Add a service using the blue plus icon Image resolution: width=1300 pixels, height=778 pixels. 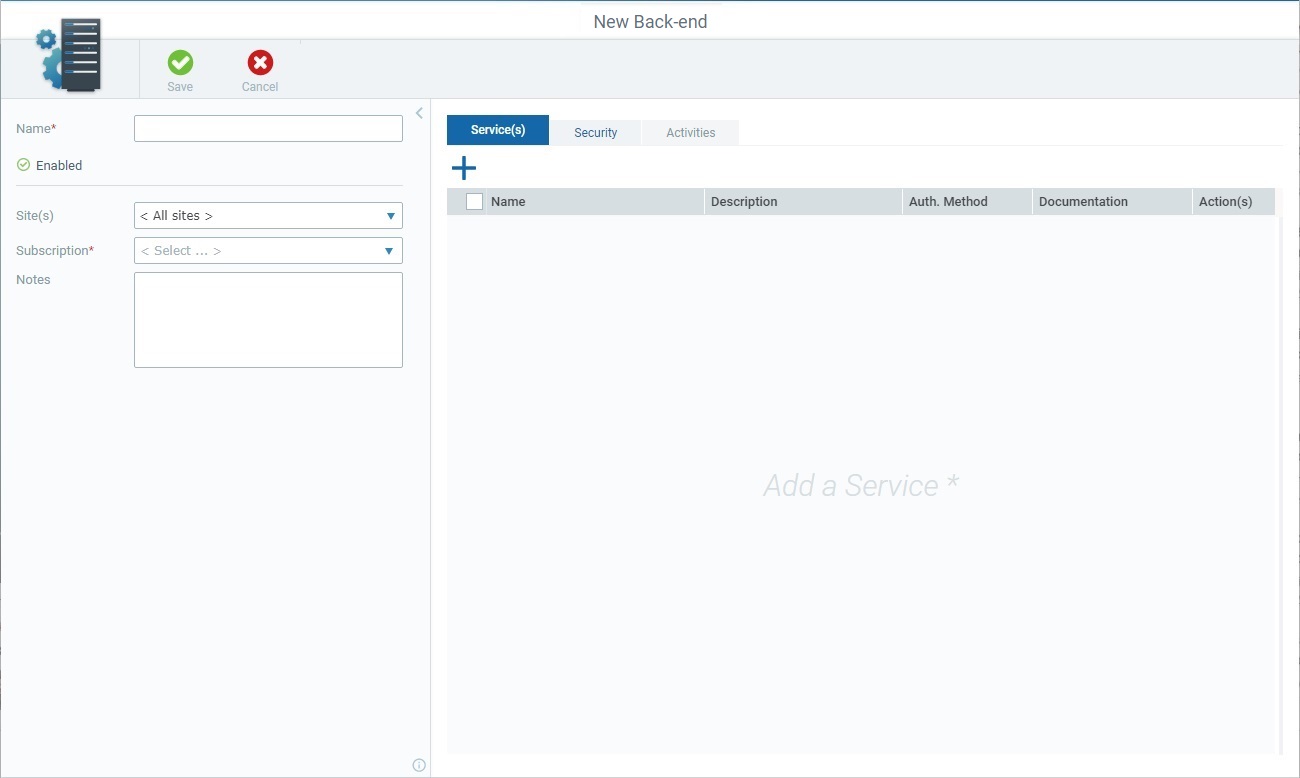[x=463, y=167]
